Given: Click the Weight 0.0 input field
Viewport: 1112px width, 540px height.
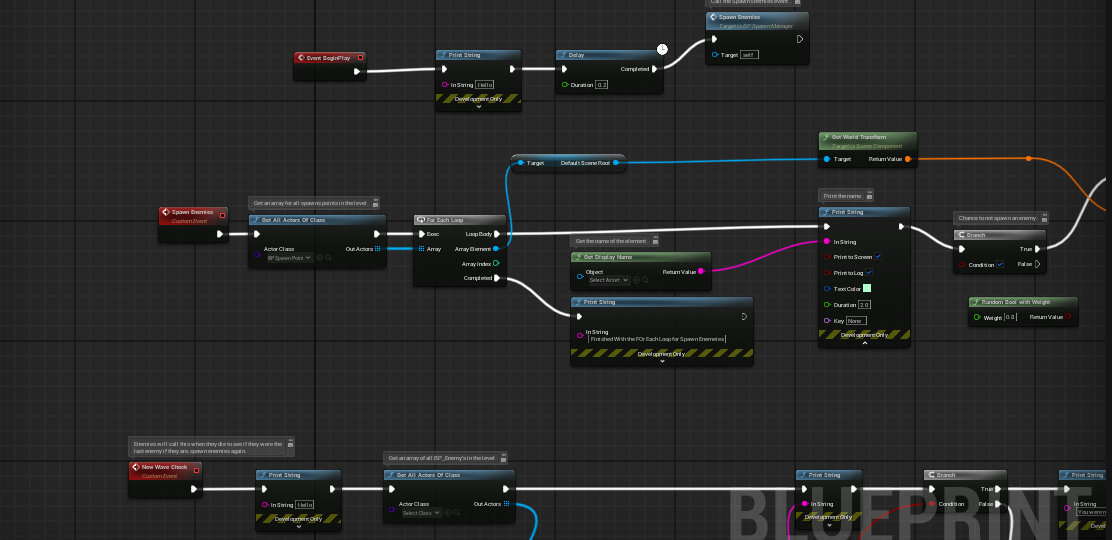Looking at the screenshot, I should click(1011, 317).
